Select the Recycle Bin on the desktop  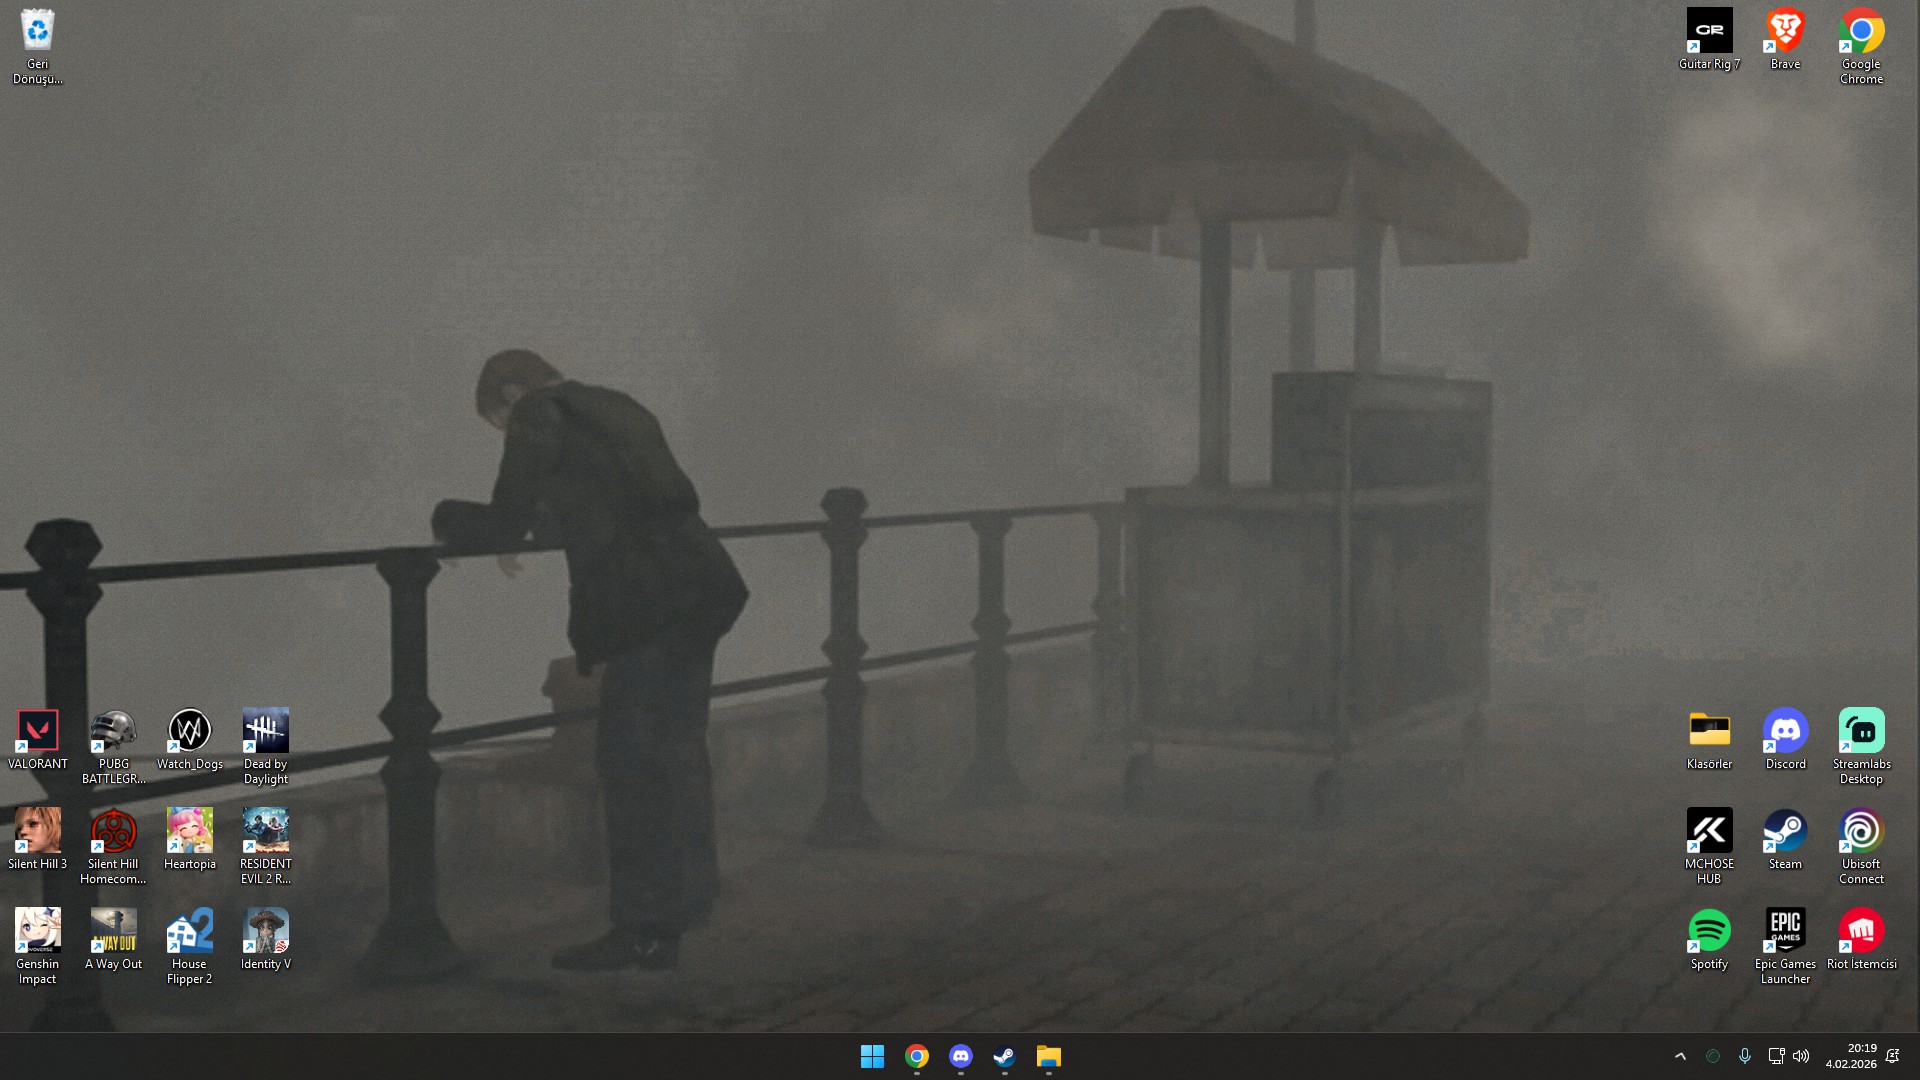[x=38, y=32]
